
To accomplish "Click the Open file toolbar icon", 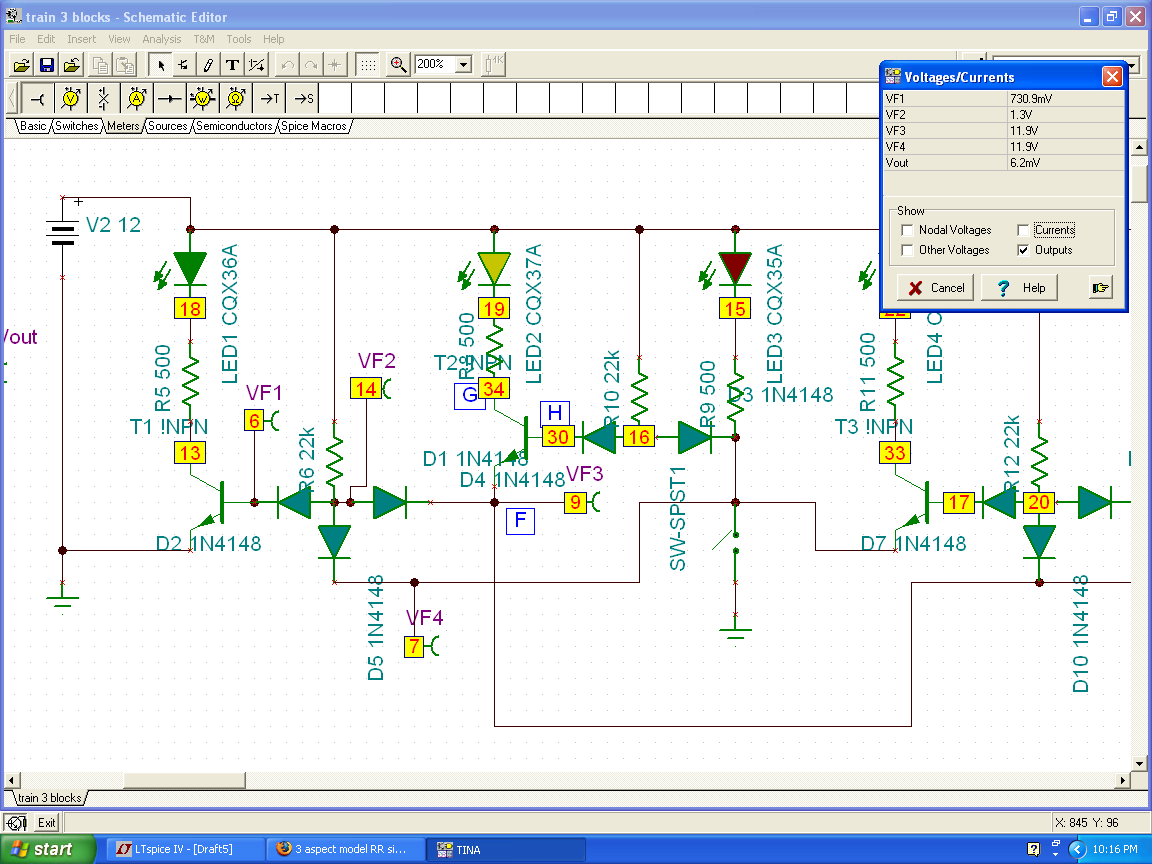I will click(22, 65).
